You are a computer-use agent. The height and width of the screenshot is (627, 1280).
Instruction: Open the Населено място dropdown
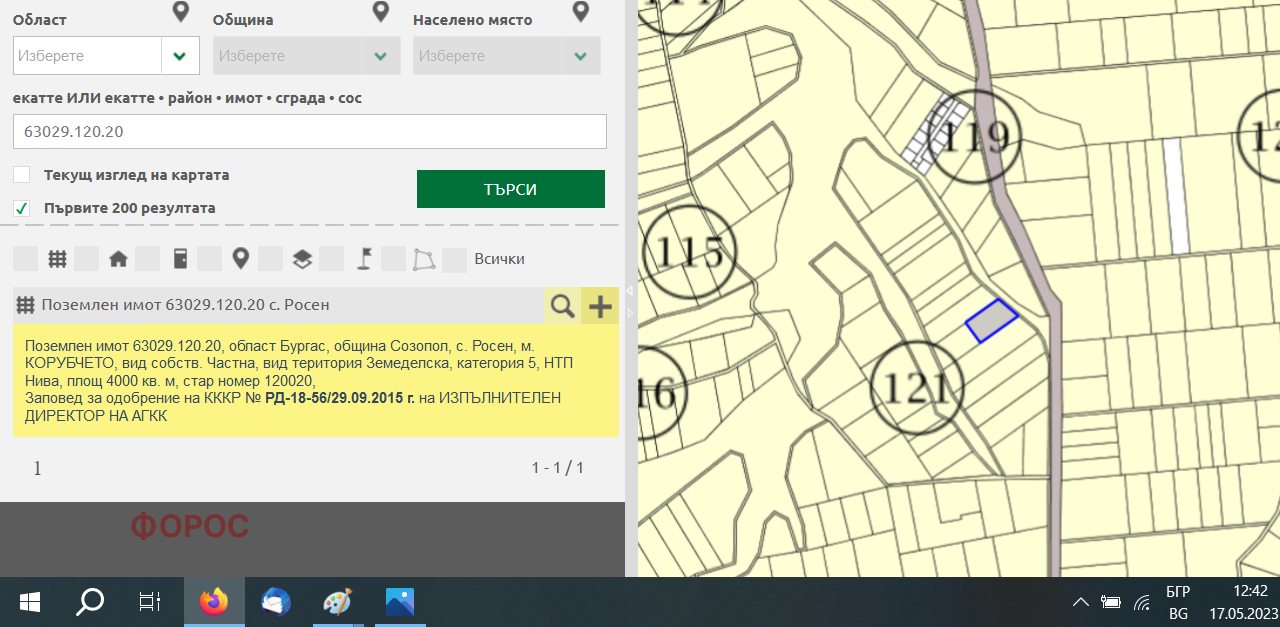580,55
